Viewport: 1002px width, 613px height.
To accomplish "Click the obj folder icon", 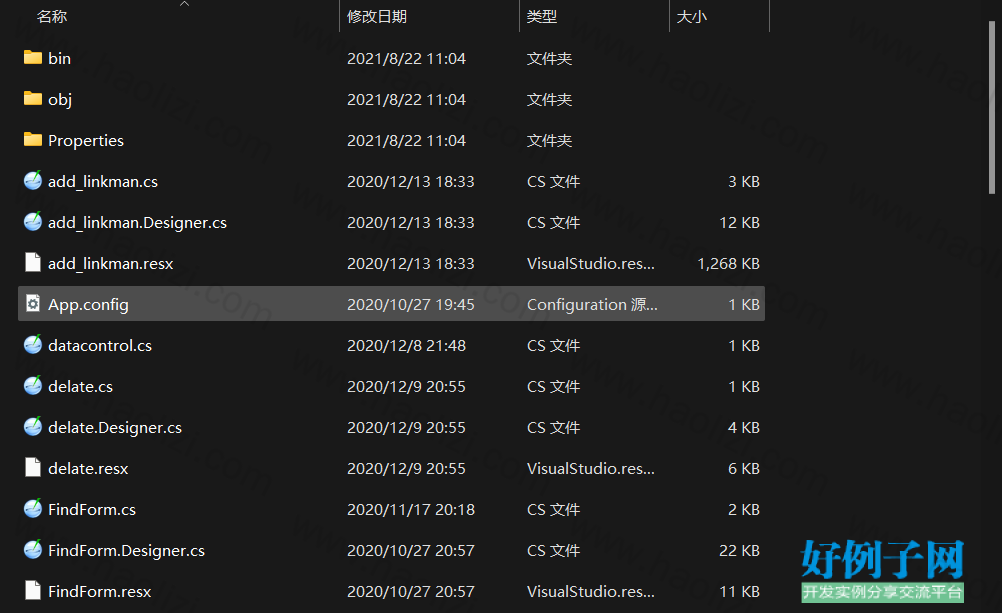I will [33, 99].
